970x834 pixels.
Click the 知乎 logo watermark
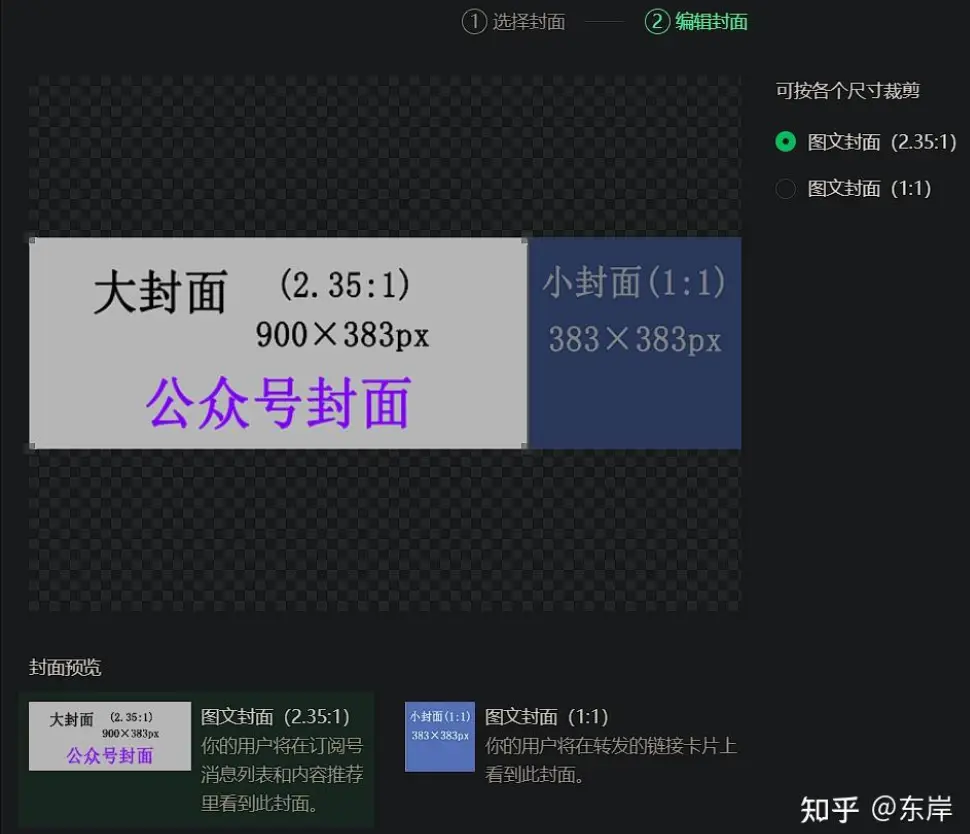[x=830, y=808]
